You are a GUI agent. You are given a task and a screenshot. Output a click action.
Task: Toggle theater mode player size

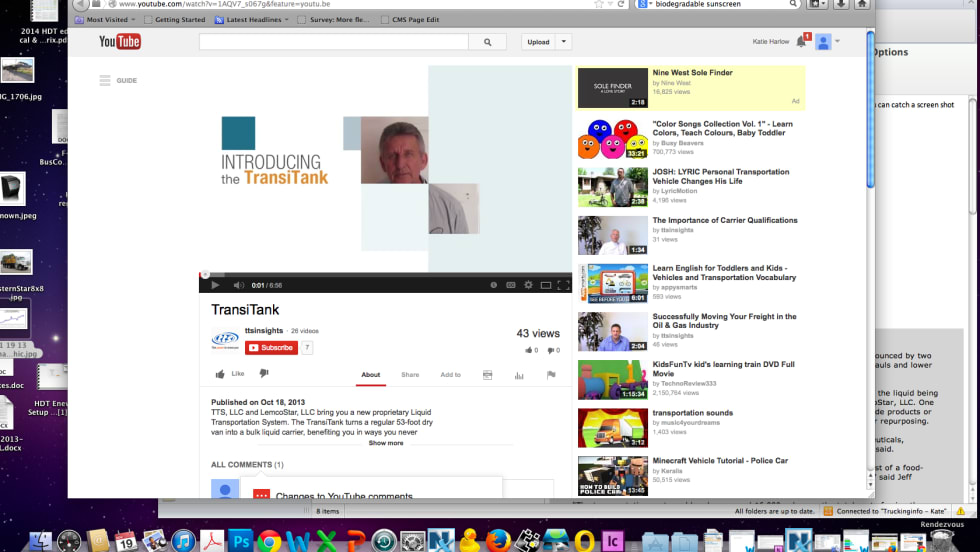pos(545,285)
